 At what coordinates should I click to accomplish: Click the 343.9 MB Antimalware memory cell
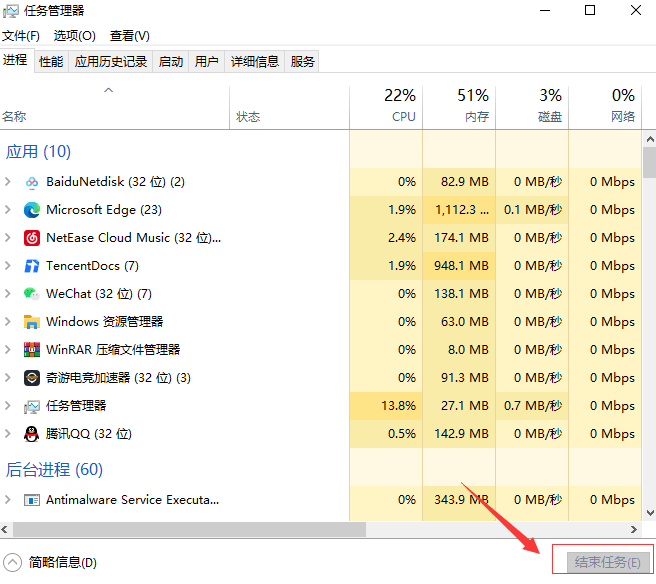point(459,500)
